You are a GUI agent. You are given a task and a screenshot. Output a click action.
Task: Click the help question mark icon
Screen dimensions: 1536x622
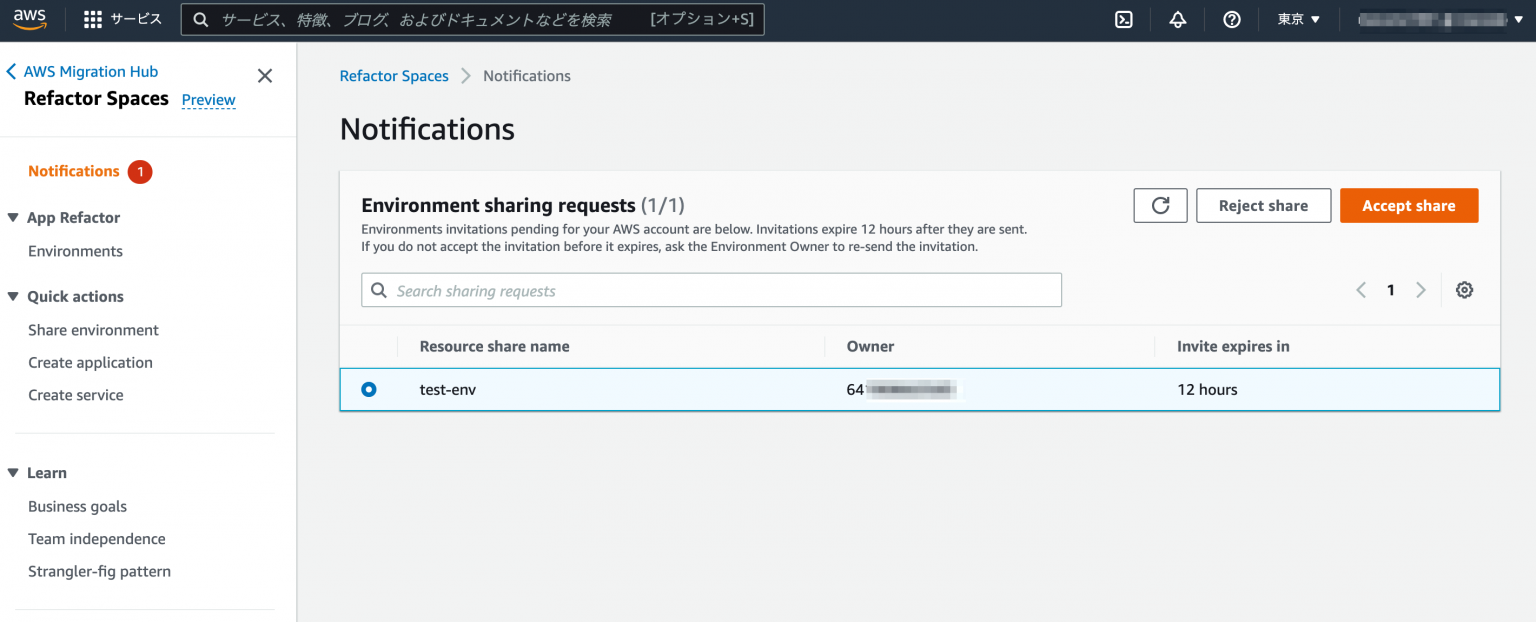click(1231, 18)
